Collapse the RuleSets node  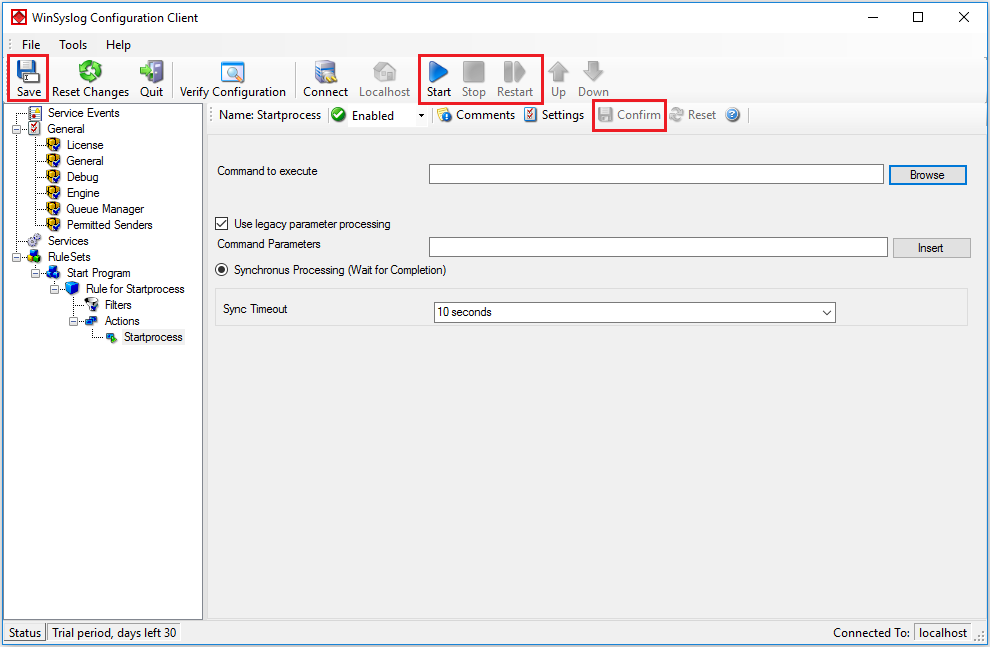click(16, 257)
